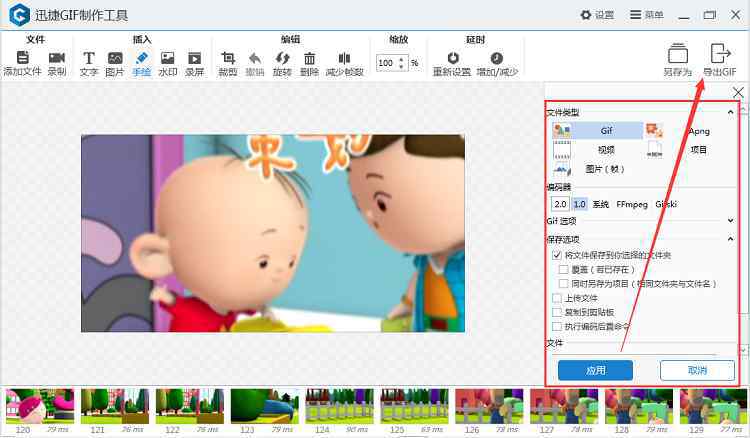Select frame thumbnail 127
Viewport: 750px width, 438px height.
click(564, 406)
